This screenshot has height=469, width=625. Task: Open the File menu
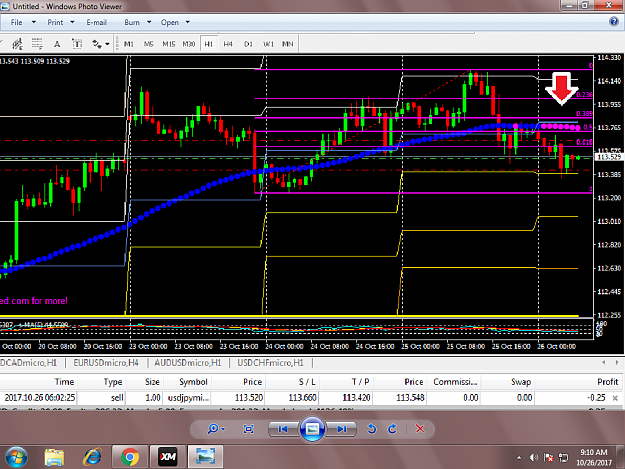click(16, 22)
